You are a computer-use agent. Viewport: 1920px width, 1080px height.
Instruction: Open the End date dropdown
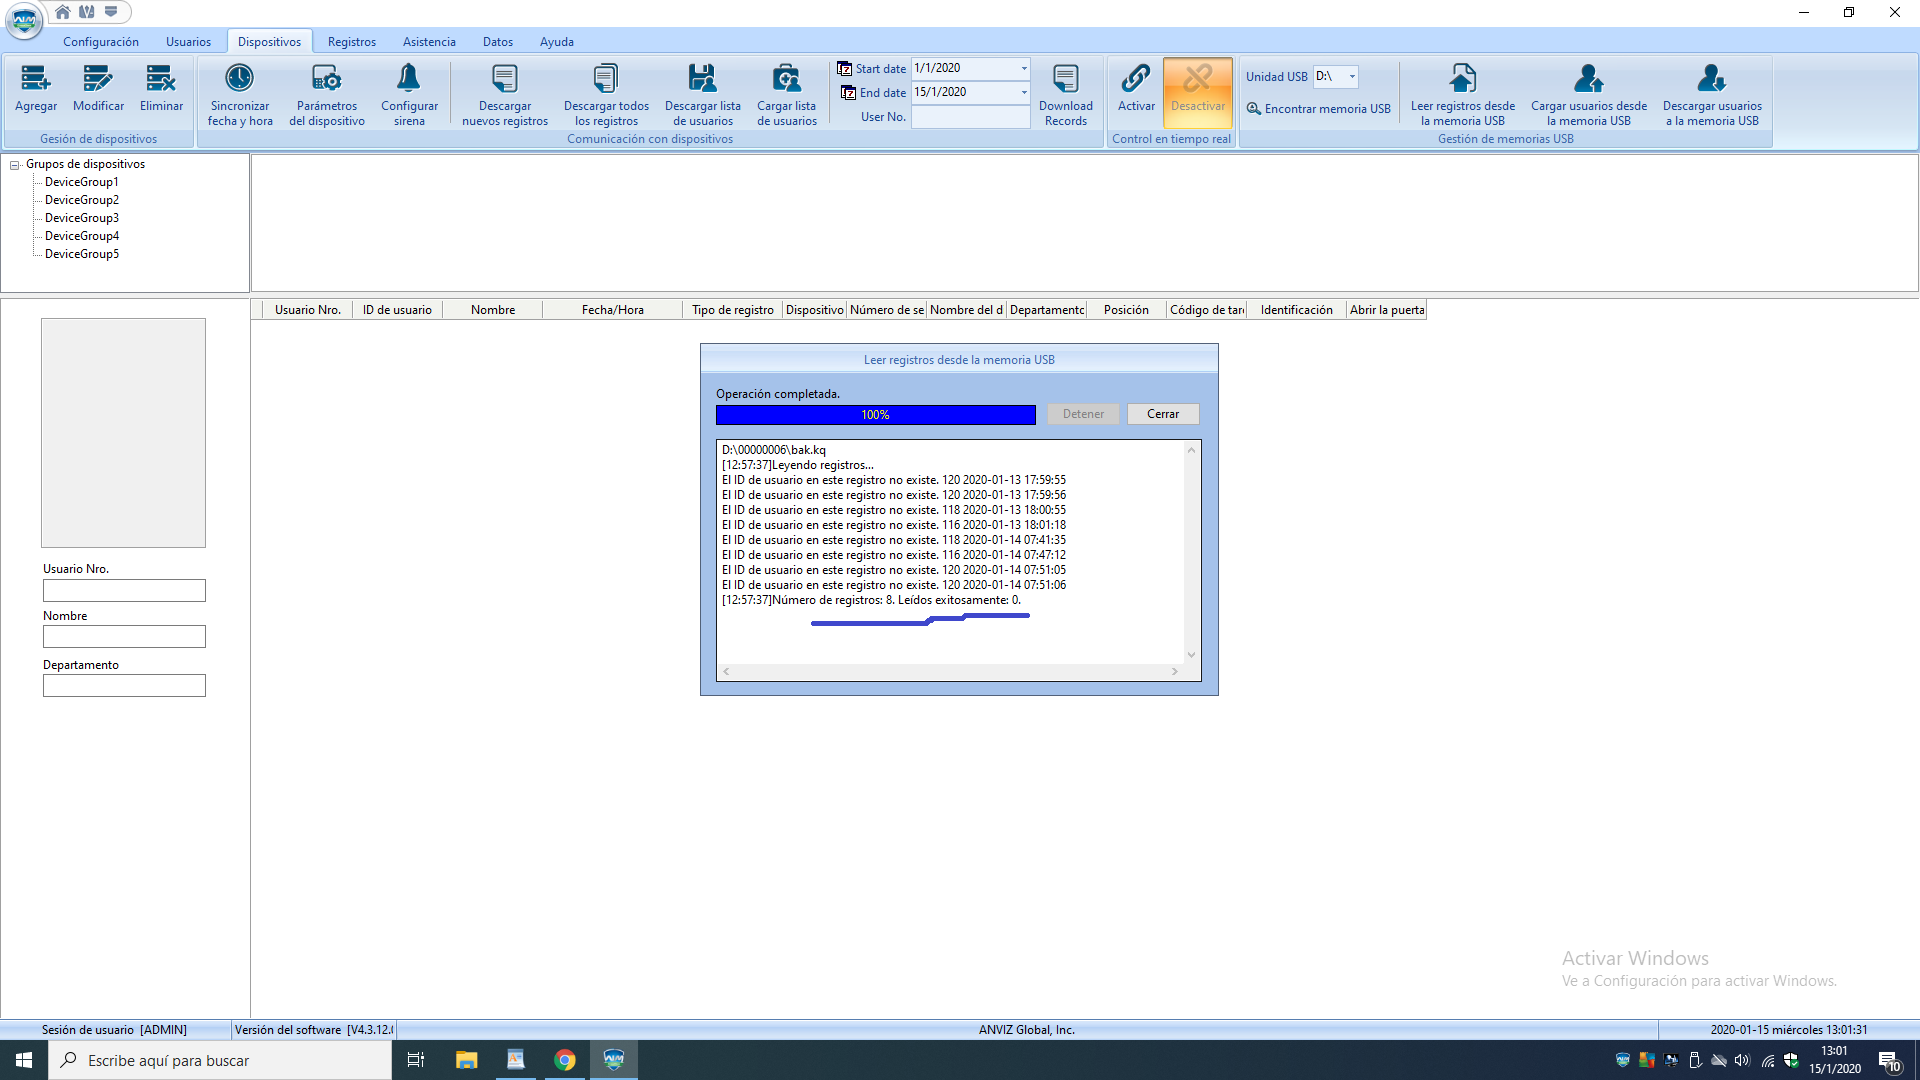1024,92
